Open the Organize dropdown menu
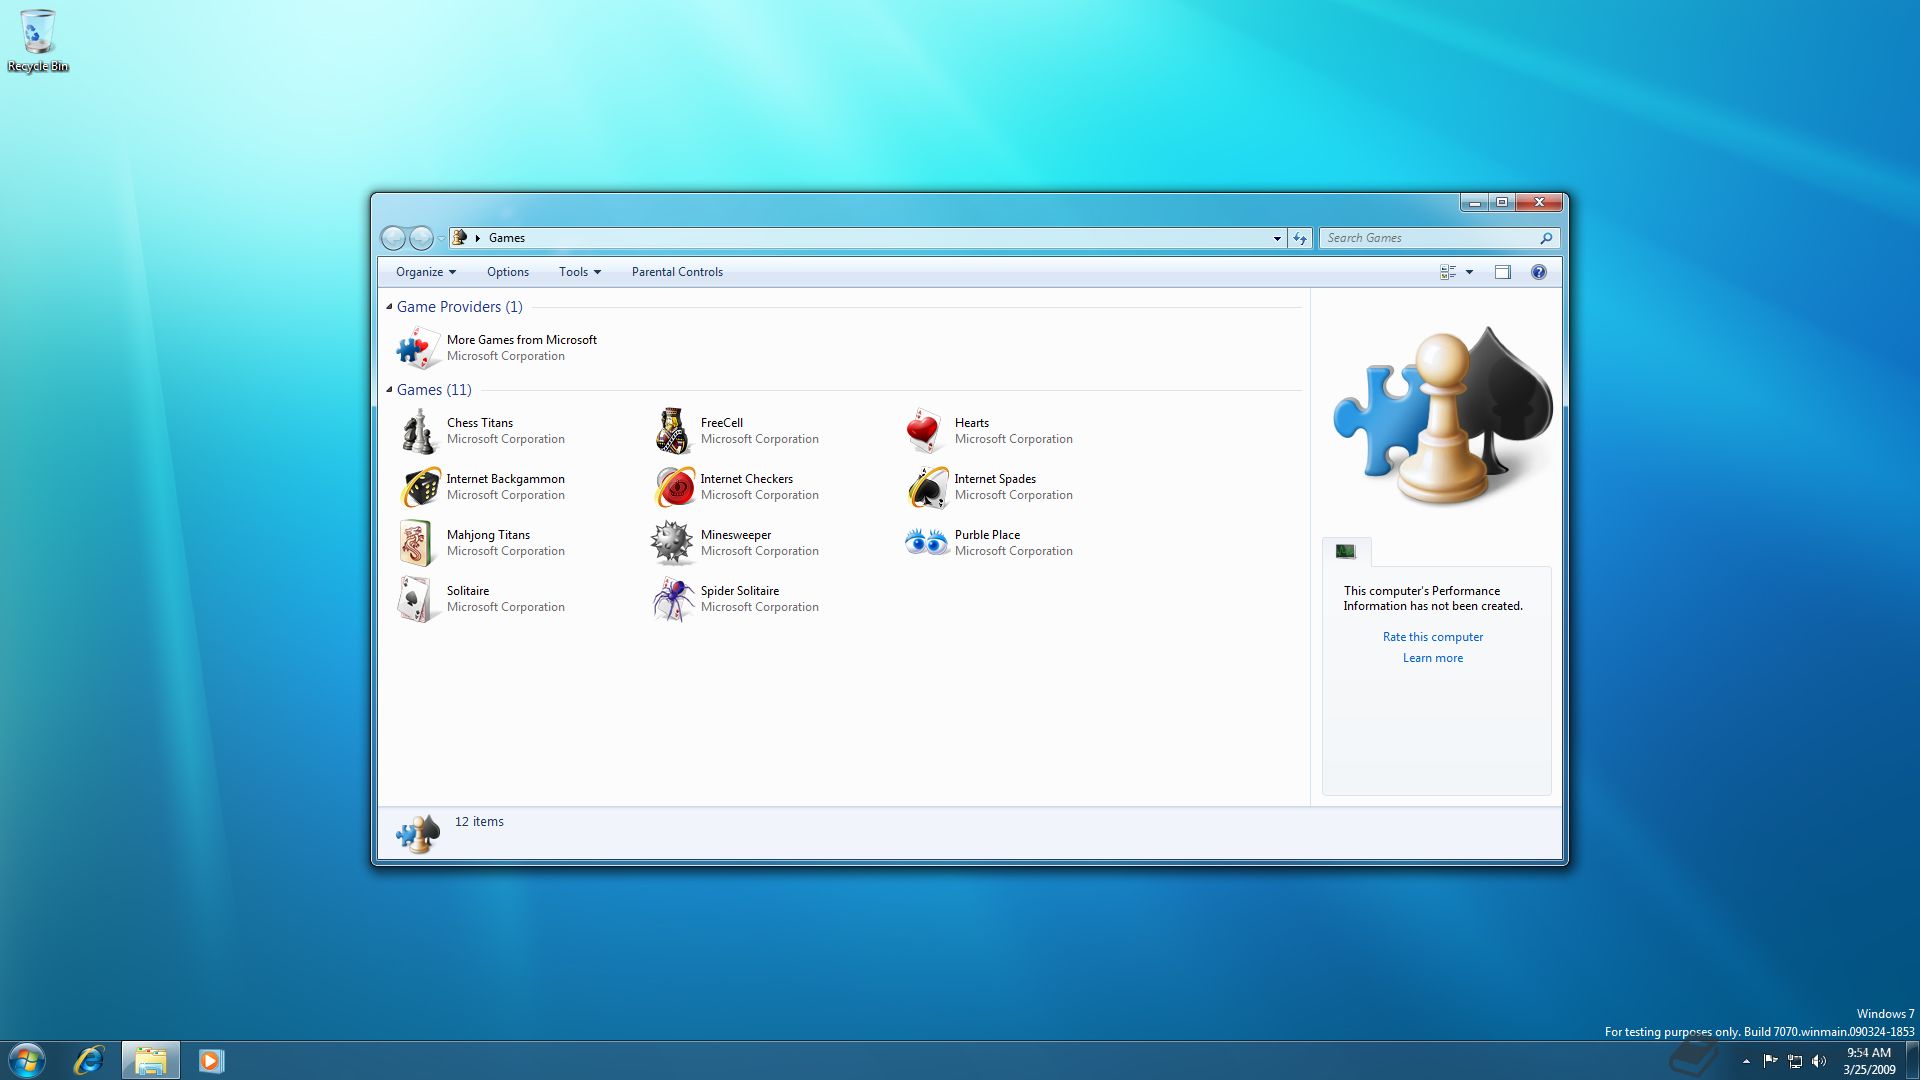The image size is (1920, 1080). [x=425, y=272]
